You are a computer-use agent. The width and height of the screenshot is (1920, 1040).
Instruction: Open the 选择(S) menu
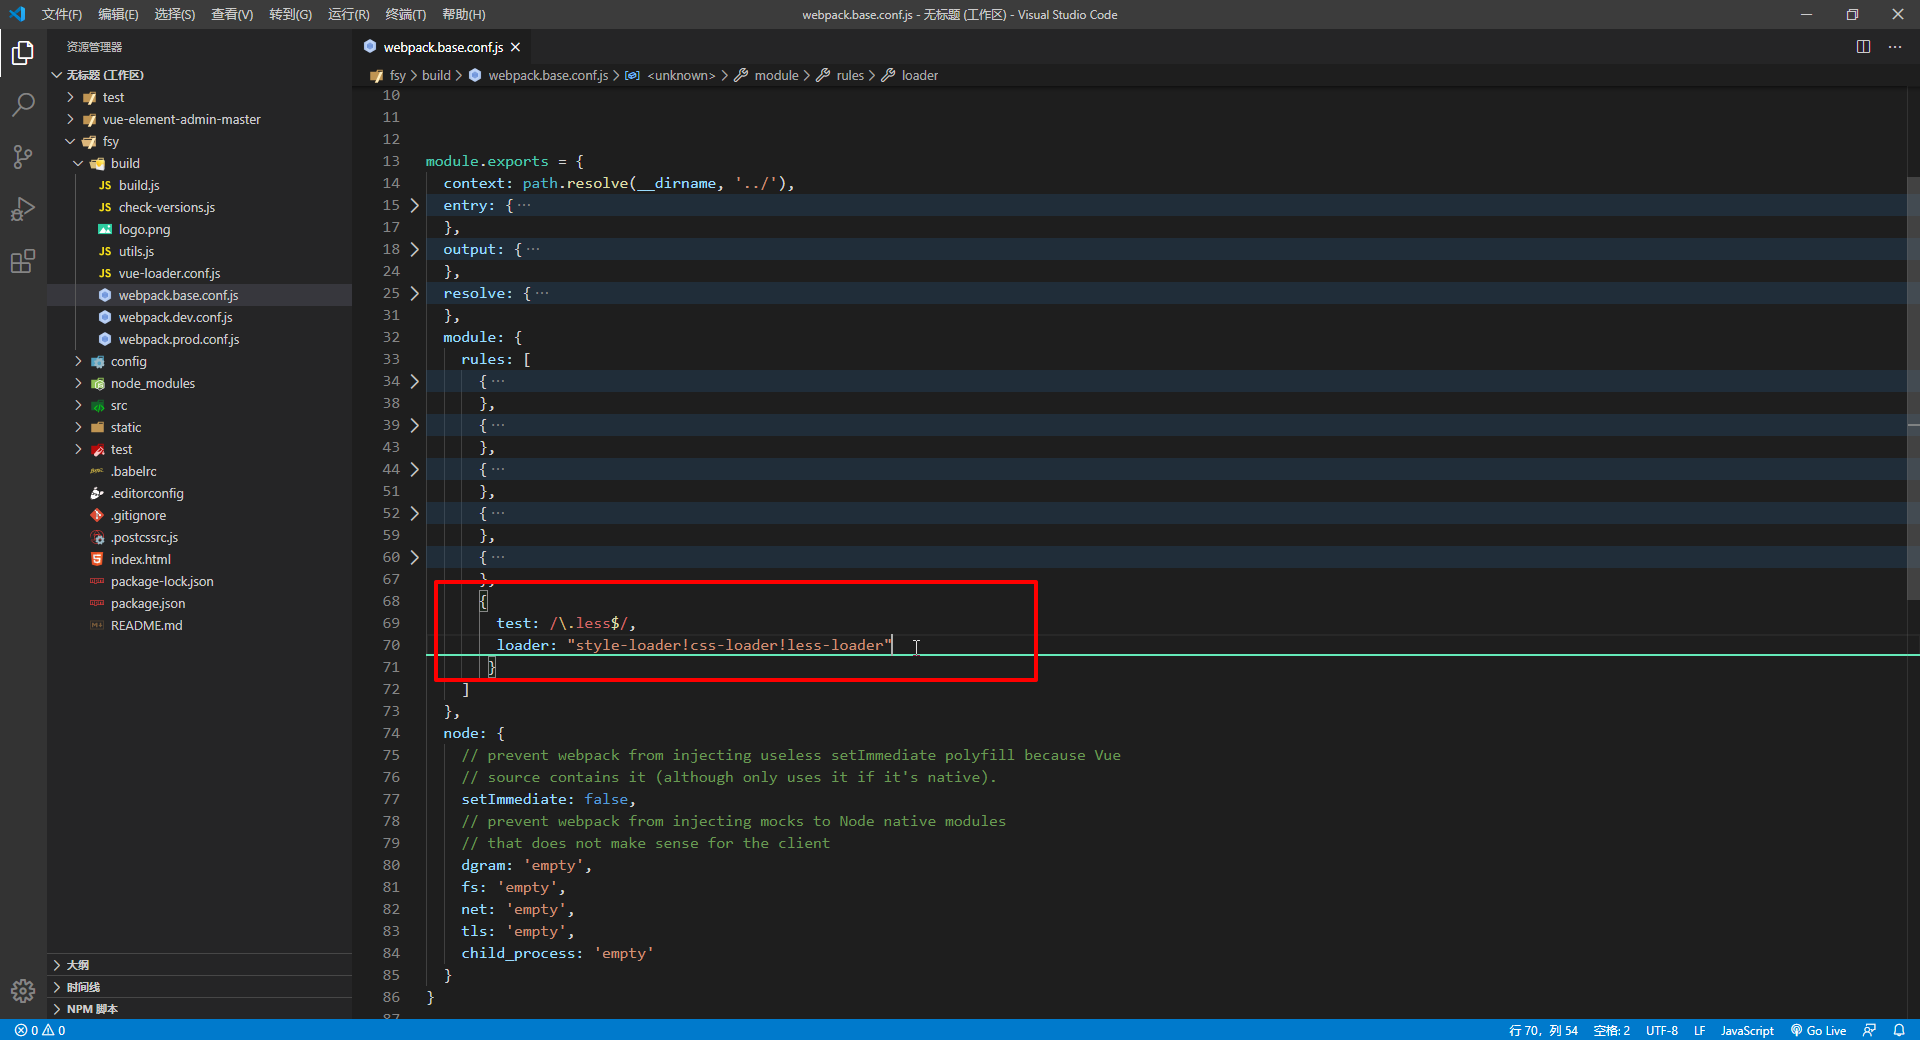(x=175, y=14)
